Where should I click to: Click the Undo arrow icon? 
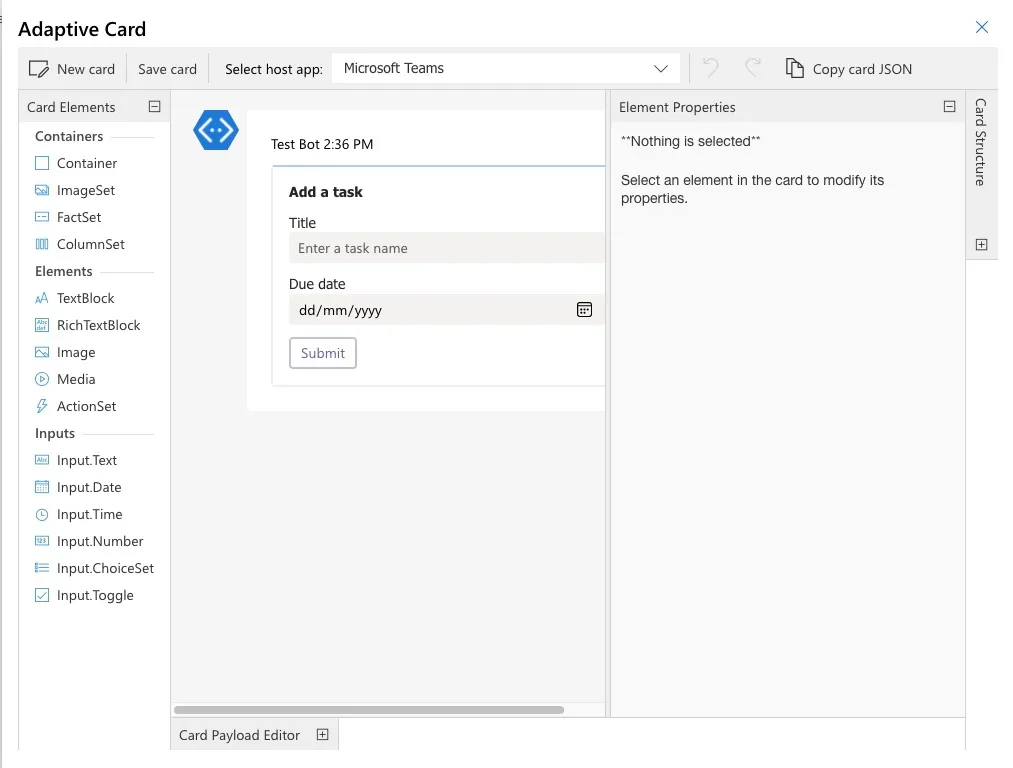pyautogui.click(x=711, y=67)
